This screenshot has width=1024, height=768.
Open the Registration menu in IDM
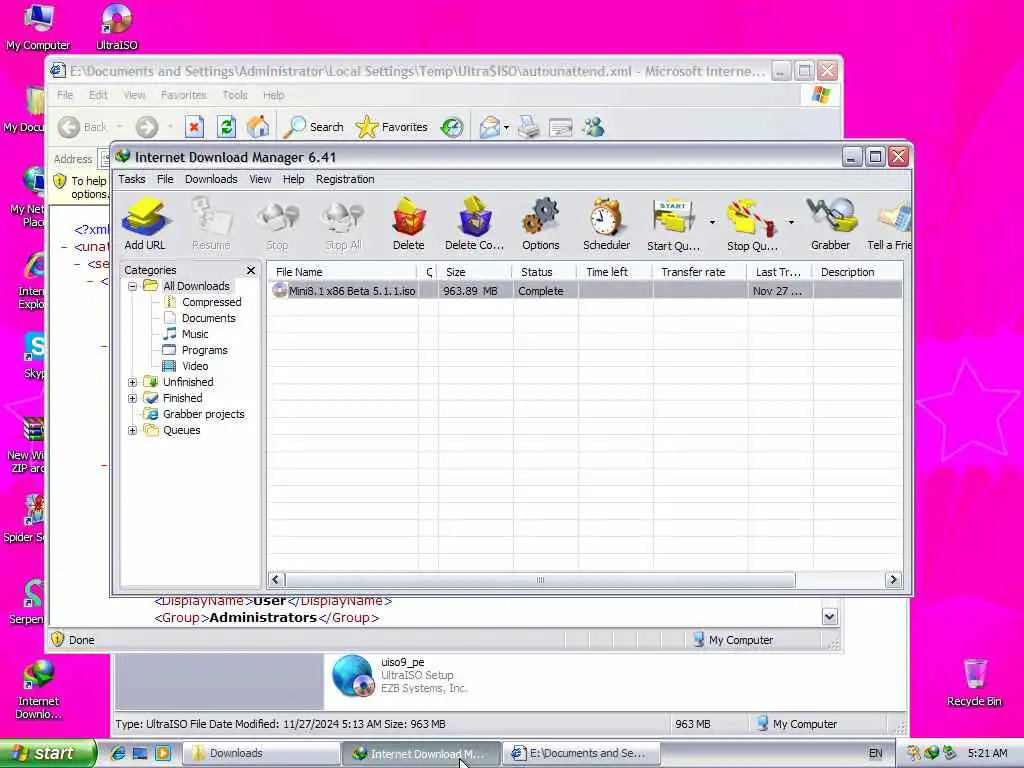[345, 179]
